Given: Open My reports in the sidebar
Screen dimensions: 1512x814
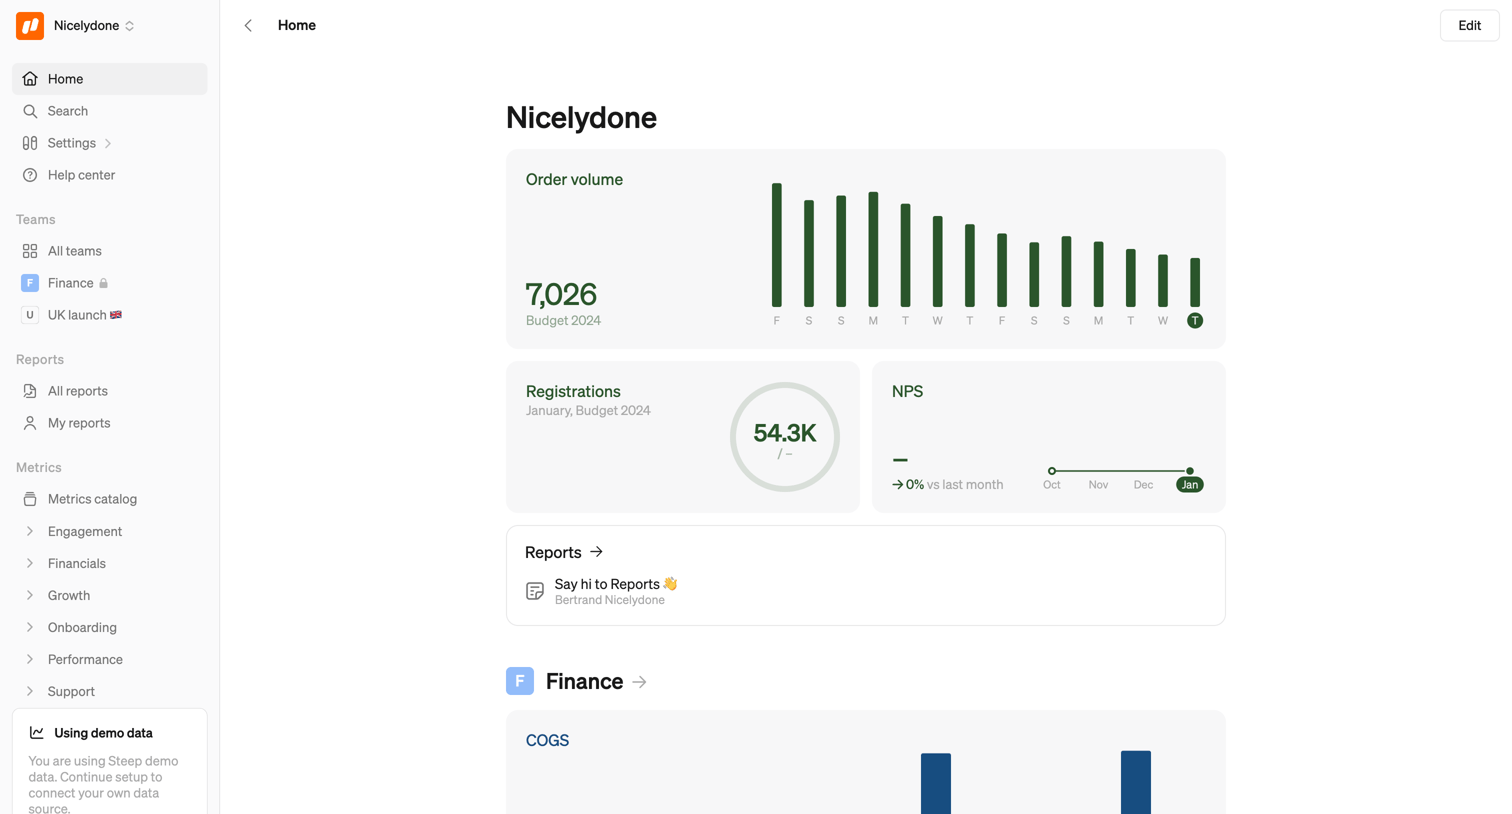Looking at the screenshot, I should click(109, 423).
